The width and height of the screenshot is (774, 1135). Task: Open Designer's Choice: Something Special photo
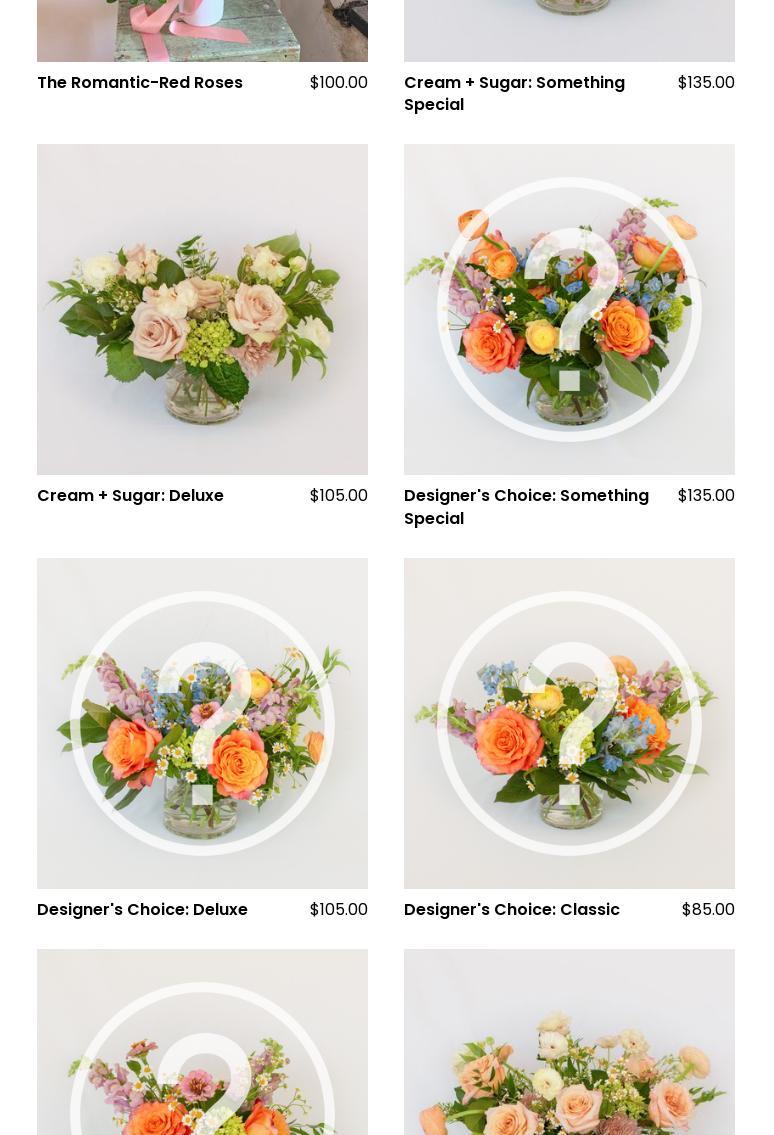coord(569,309)
